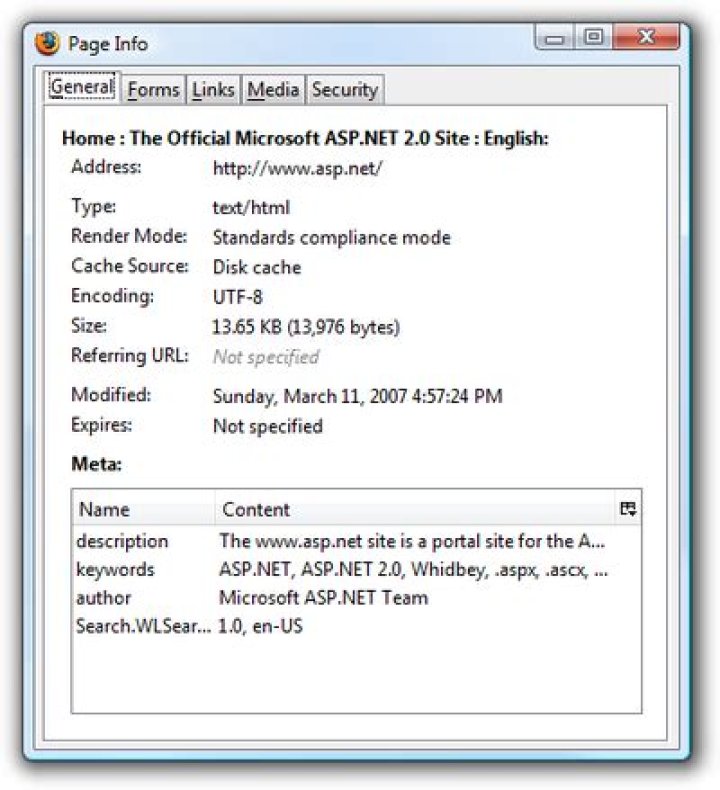Viewport: 720px width, 790px height.
Task: Select the keywords meta row
Action: (x=357, y=570)
